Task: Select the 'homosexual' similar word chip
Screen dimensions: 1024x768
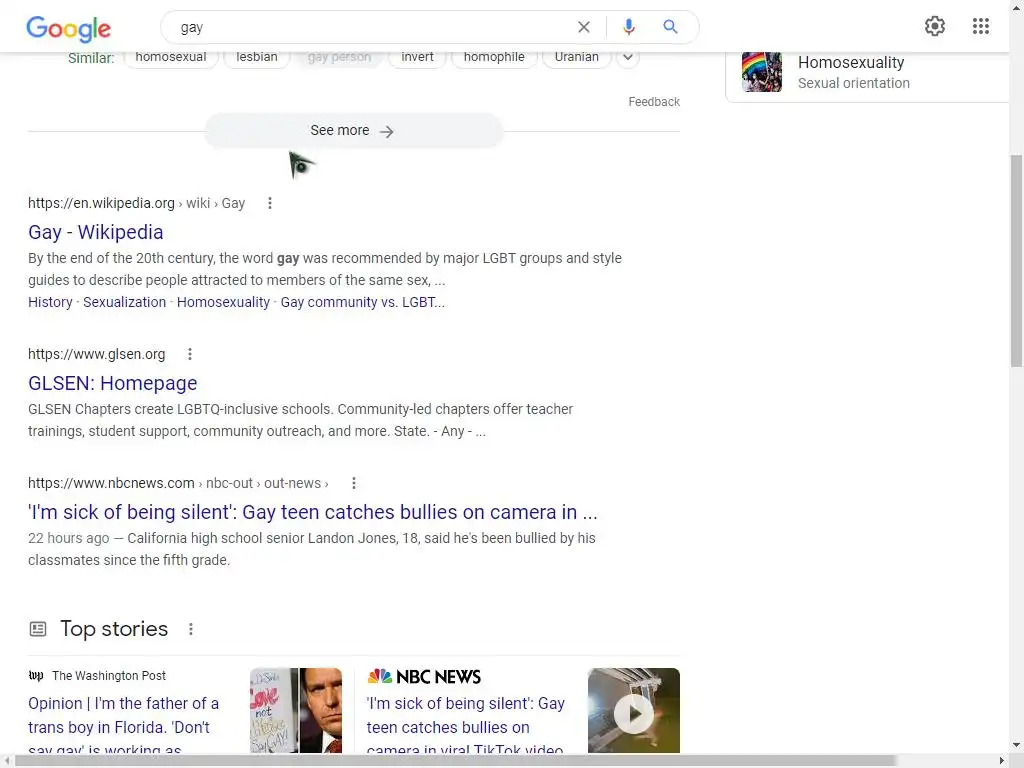Action: pyautogui.click(x=171, y=57)
